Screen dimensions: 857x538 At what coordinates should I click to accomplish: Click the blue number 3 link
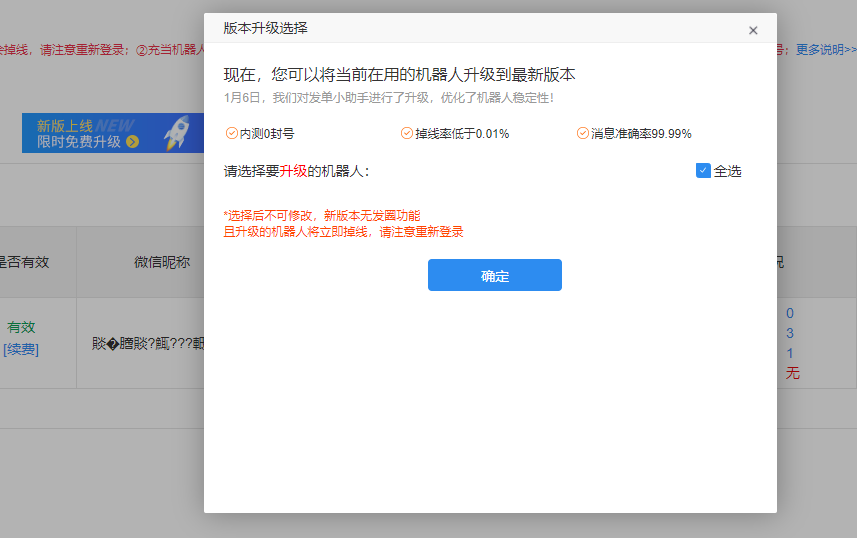coord(790,333)
